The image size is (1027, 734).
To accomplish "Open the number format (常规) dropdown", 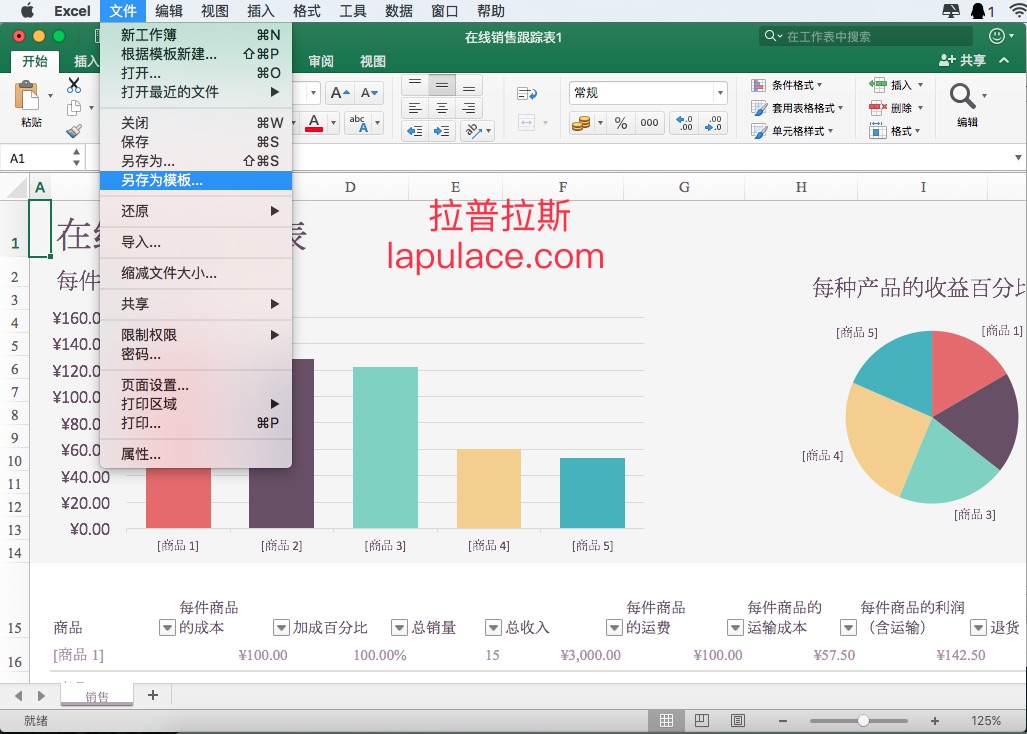I will [x=720, y=93].
